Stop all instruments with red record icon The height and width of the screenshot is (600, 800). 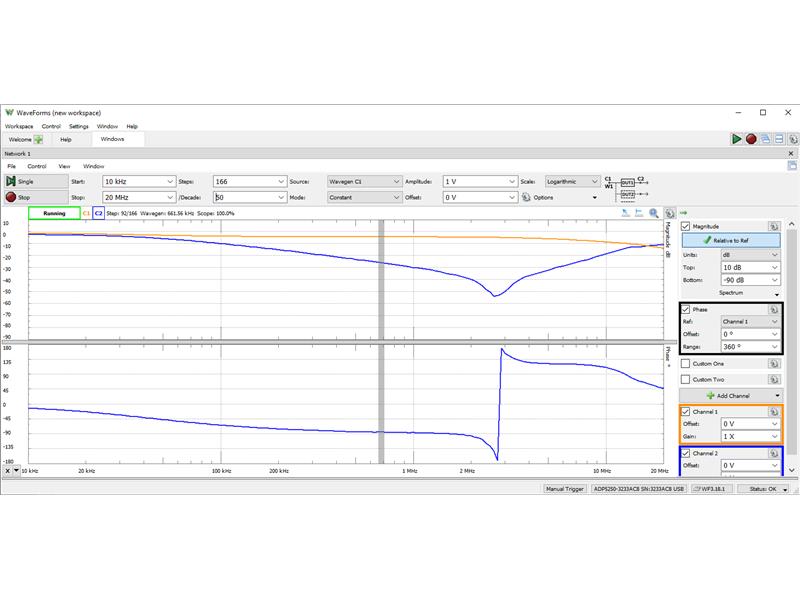coord(751,139)
